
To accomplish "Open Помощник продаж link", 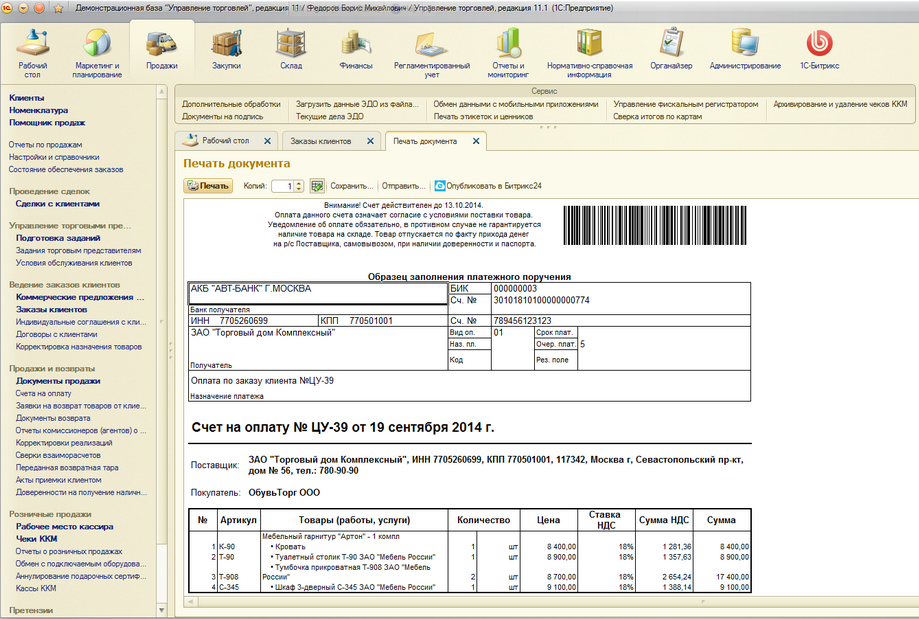I will (47, 123).
